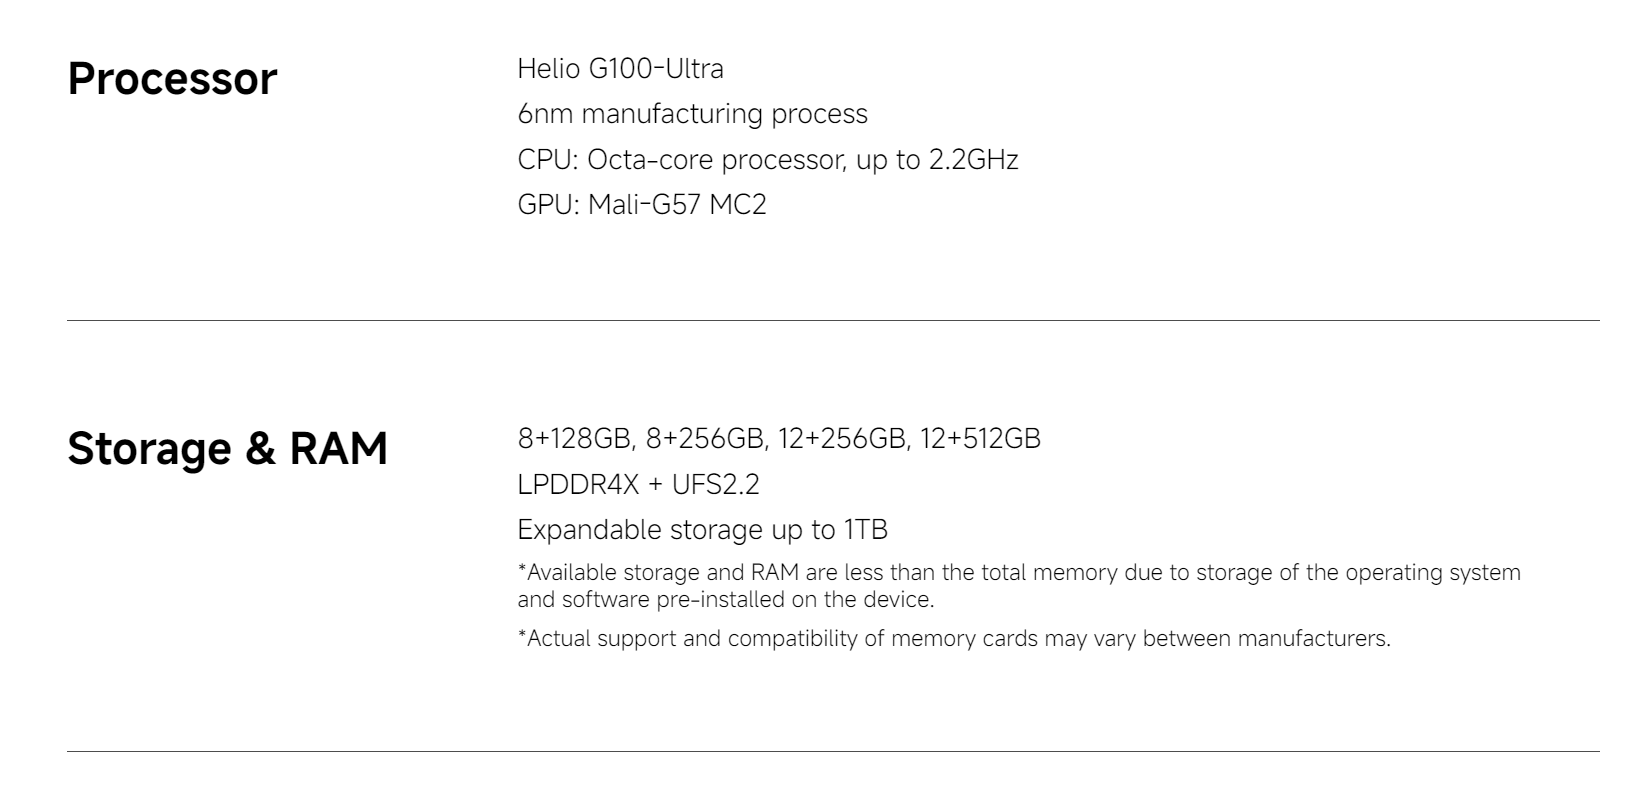
Task: Click the "Helio G100-Ultra" chipset name
Action: click(620, 69)
